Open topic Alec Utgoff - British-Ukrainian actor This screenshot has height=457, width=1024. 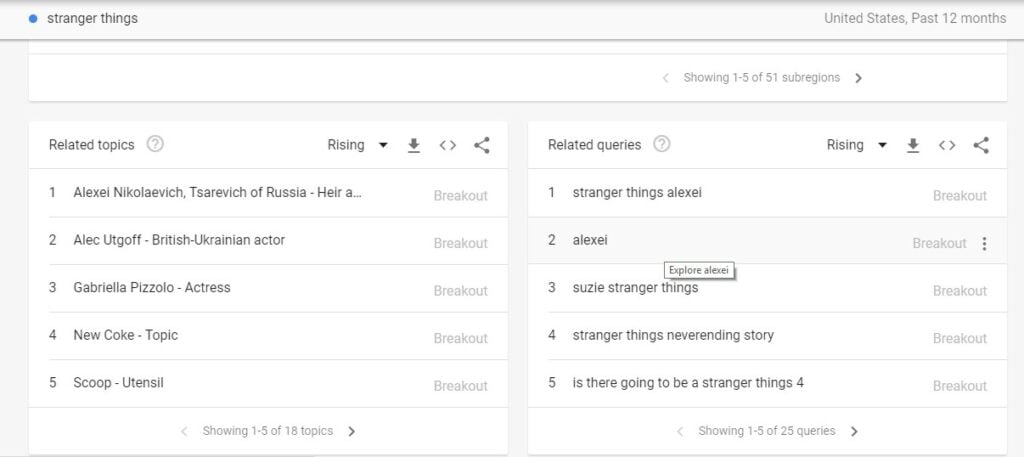pos(179,240)
